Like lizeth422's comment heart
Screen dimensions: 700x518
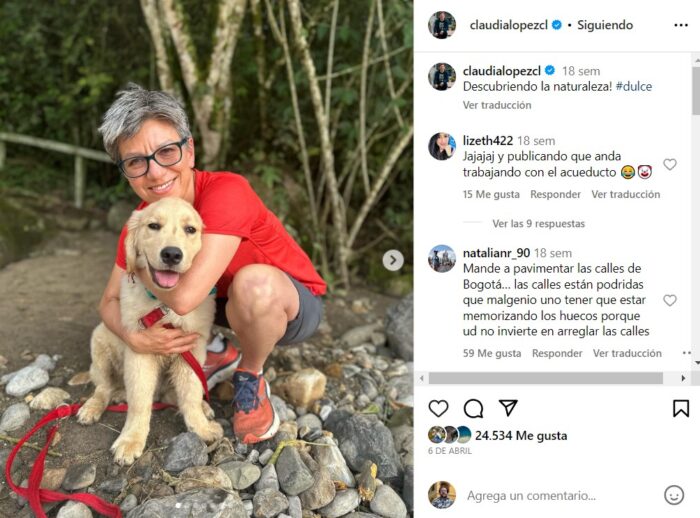point(670,164)
